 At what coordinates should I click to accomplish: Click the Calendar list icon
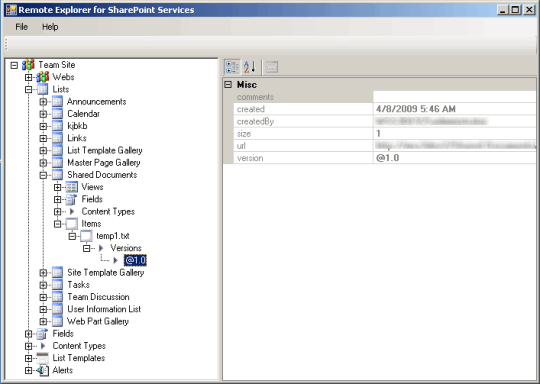coord(57,114)
